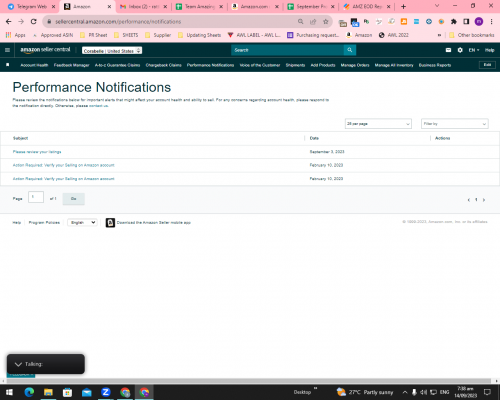Image resolution: width=500 pixels, height=400 pixels.
Task: Click the Edit button in nav bar
Action: [487, 65]
